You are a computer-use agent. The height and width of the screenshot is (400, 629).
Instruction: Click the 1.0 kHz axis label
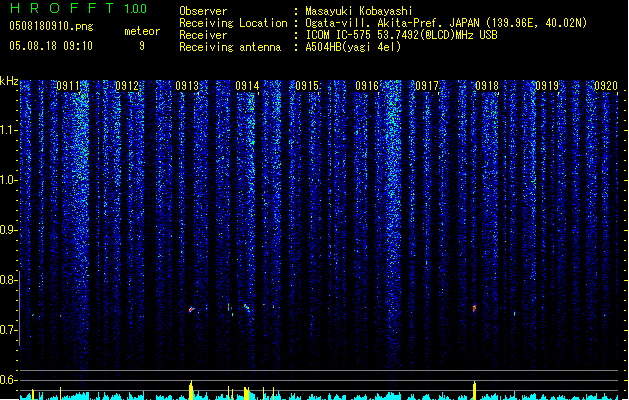pos(9,180)
